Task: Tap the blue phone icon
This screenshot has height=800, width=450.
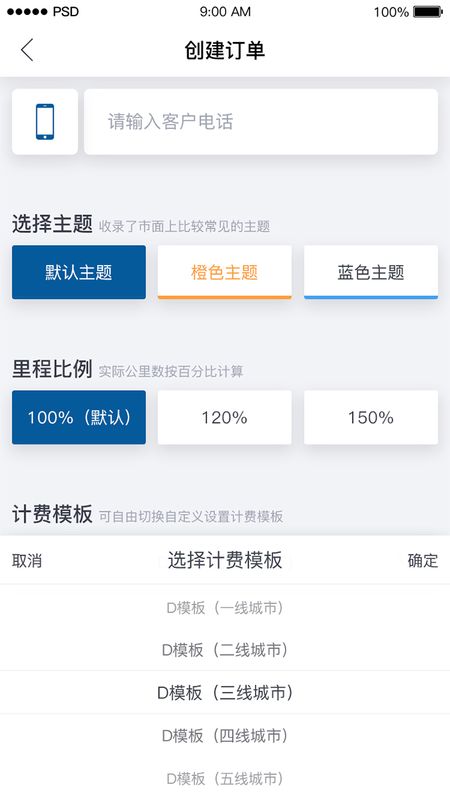Action: click(x=45, y=121)
